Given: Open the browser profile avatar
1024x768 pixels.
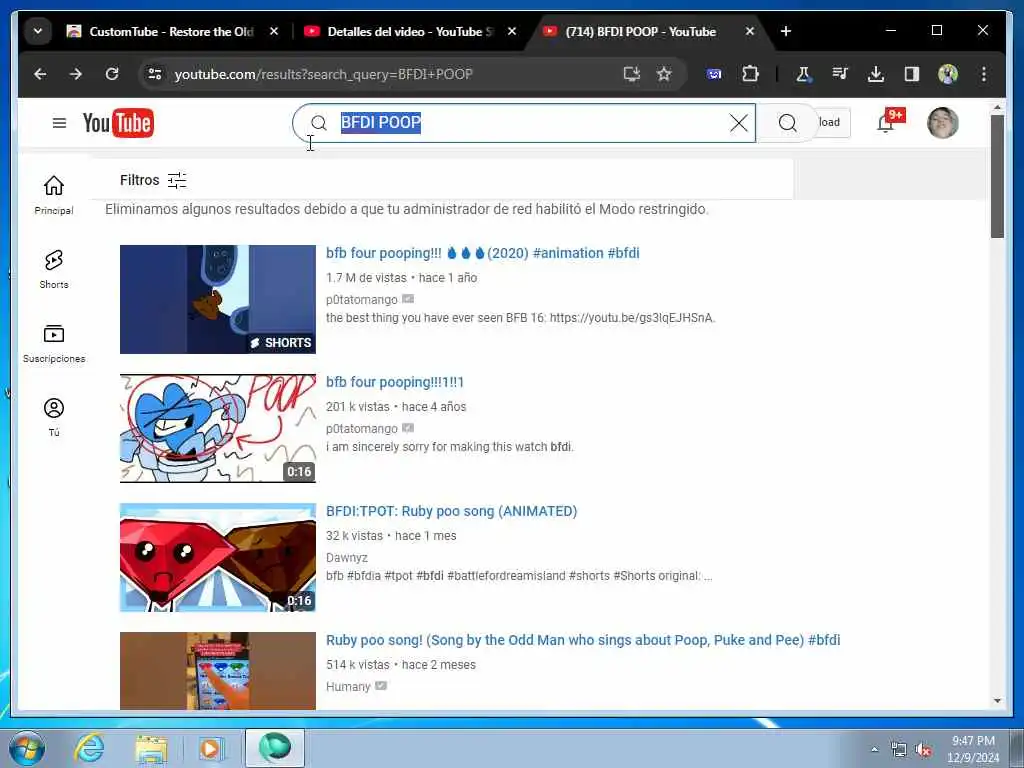Looking at the screenshot, I should coord(948,74).
